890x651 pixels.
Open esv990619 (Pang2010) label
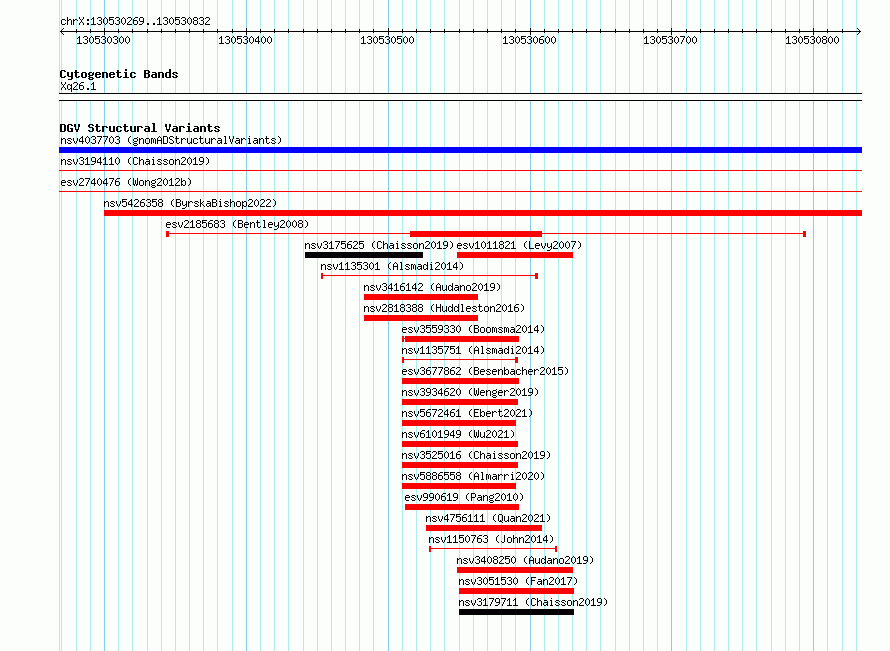coord(464,497)
